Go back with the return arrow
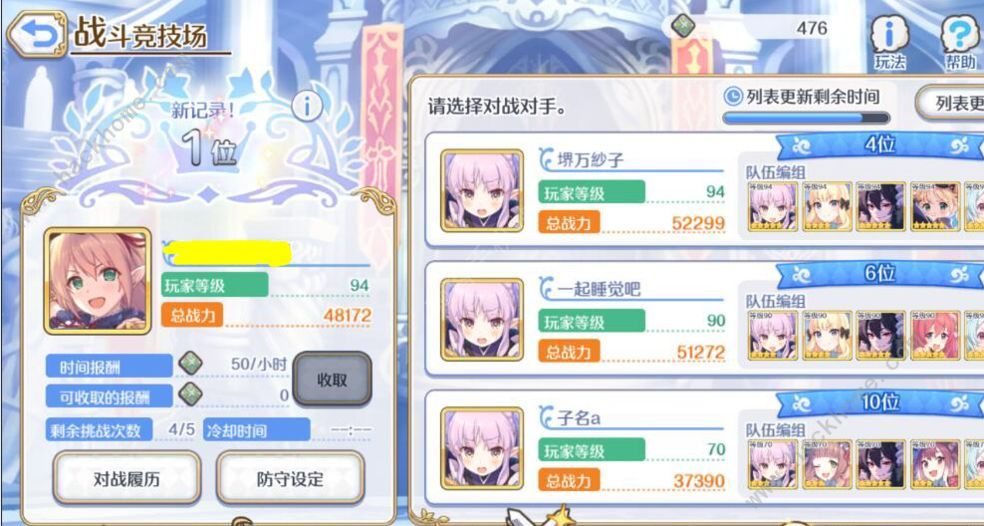The image size is (984, 526). [x=36, y=35]
